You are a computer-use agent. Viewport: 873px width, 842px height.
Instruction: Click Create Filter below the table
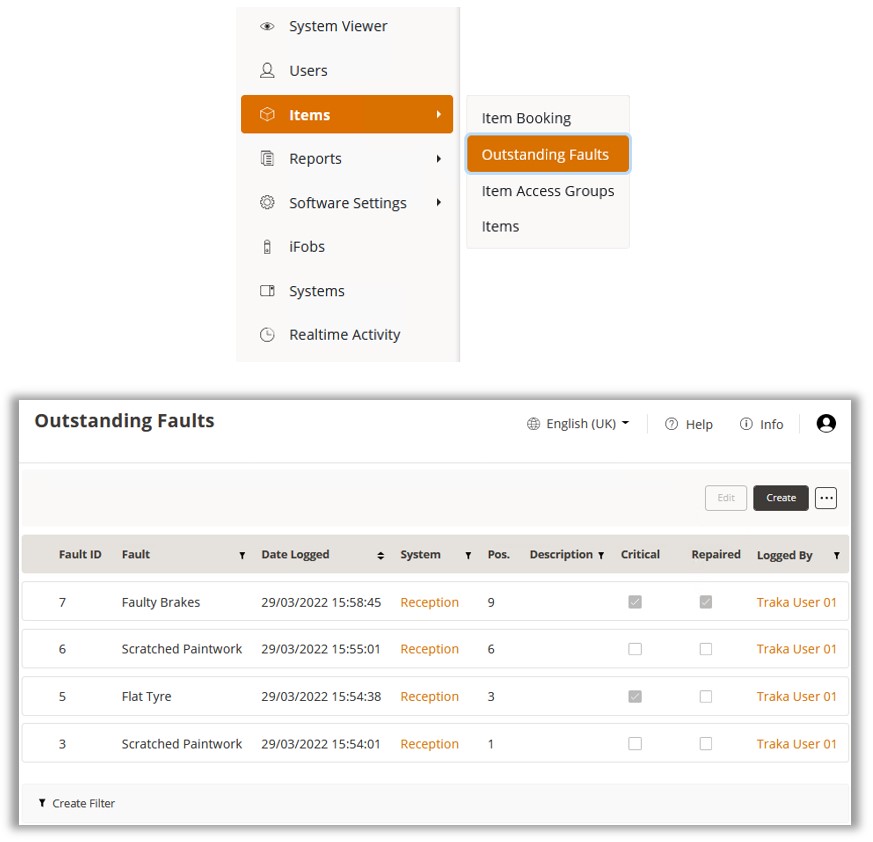[77, 803]
